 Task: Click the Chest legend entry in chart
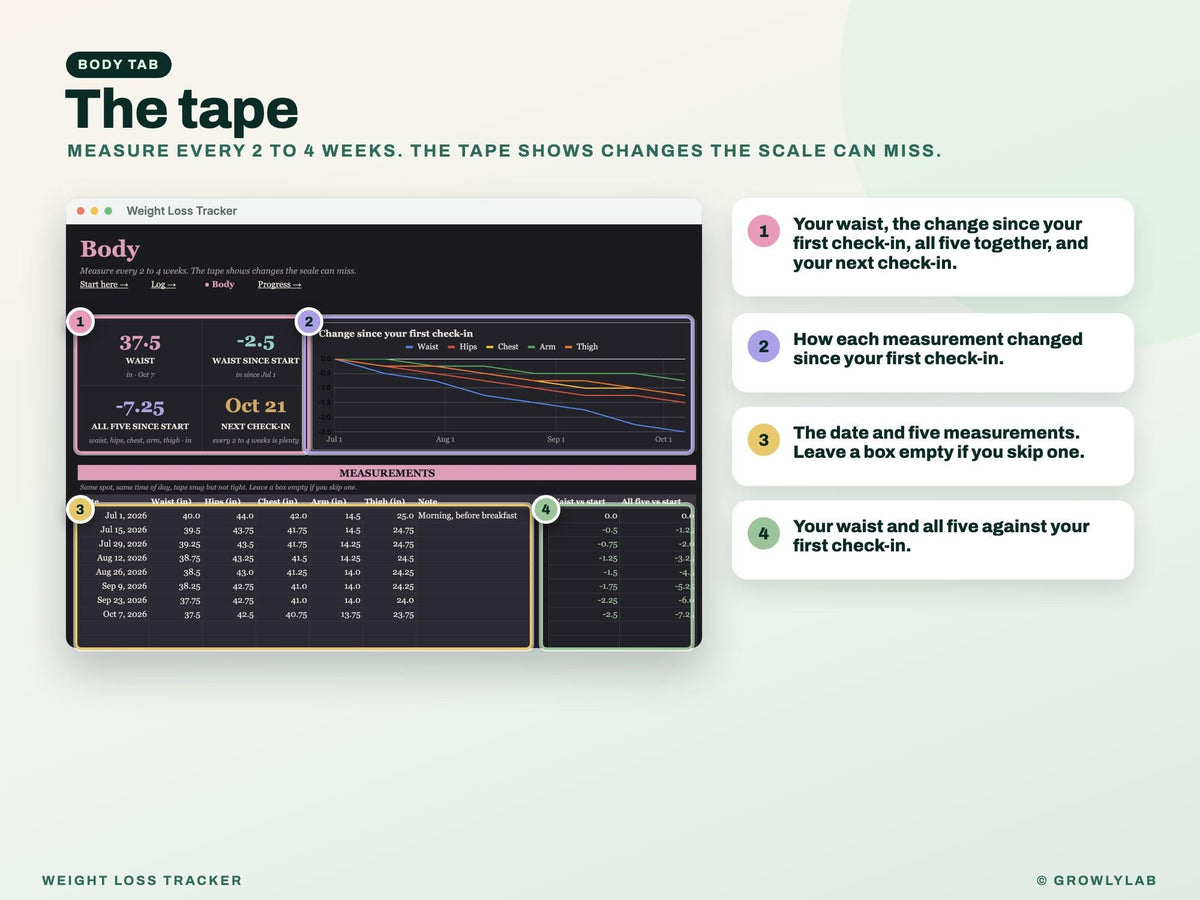point(501,346)
